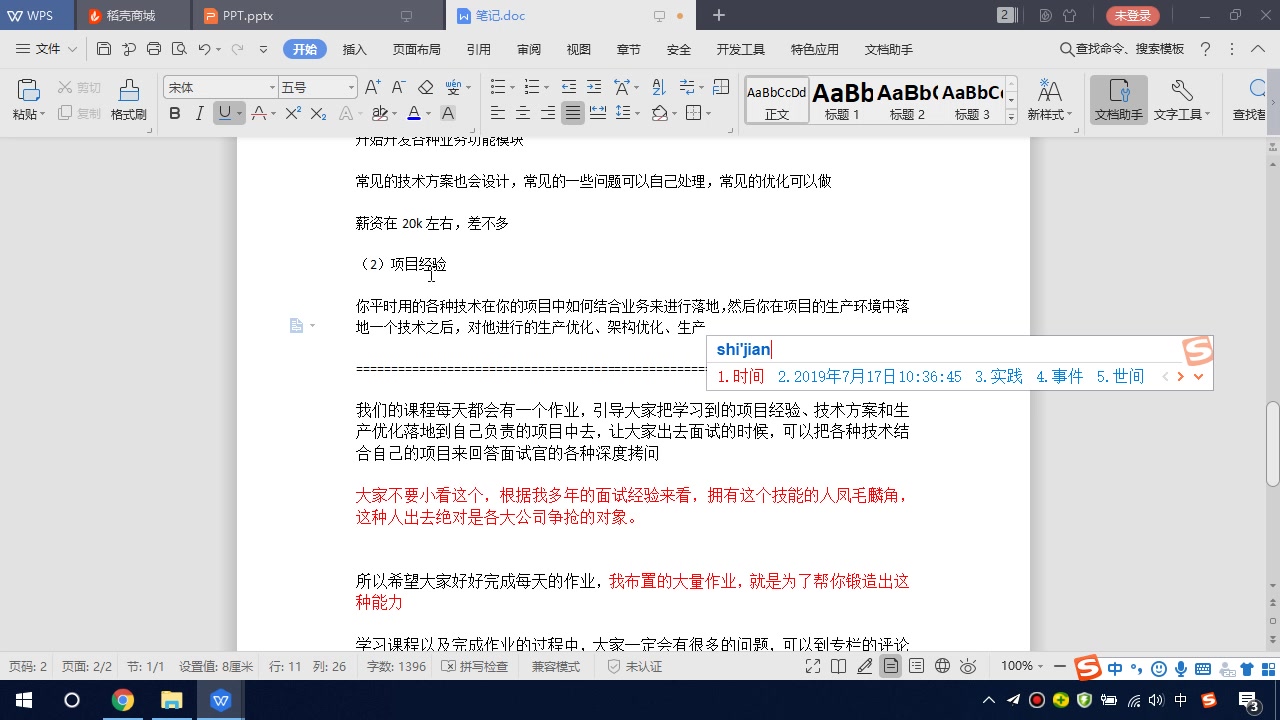Expand the input method candidate list
1280x720 pixels.
pos(1198,377)
